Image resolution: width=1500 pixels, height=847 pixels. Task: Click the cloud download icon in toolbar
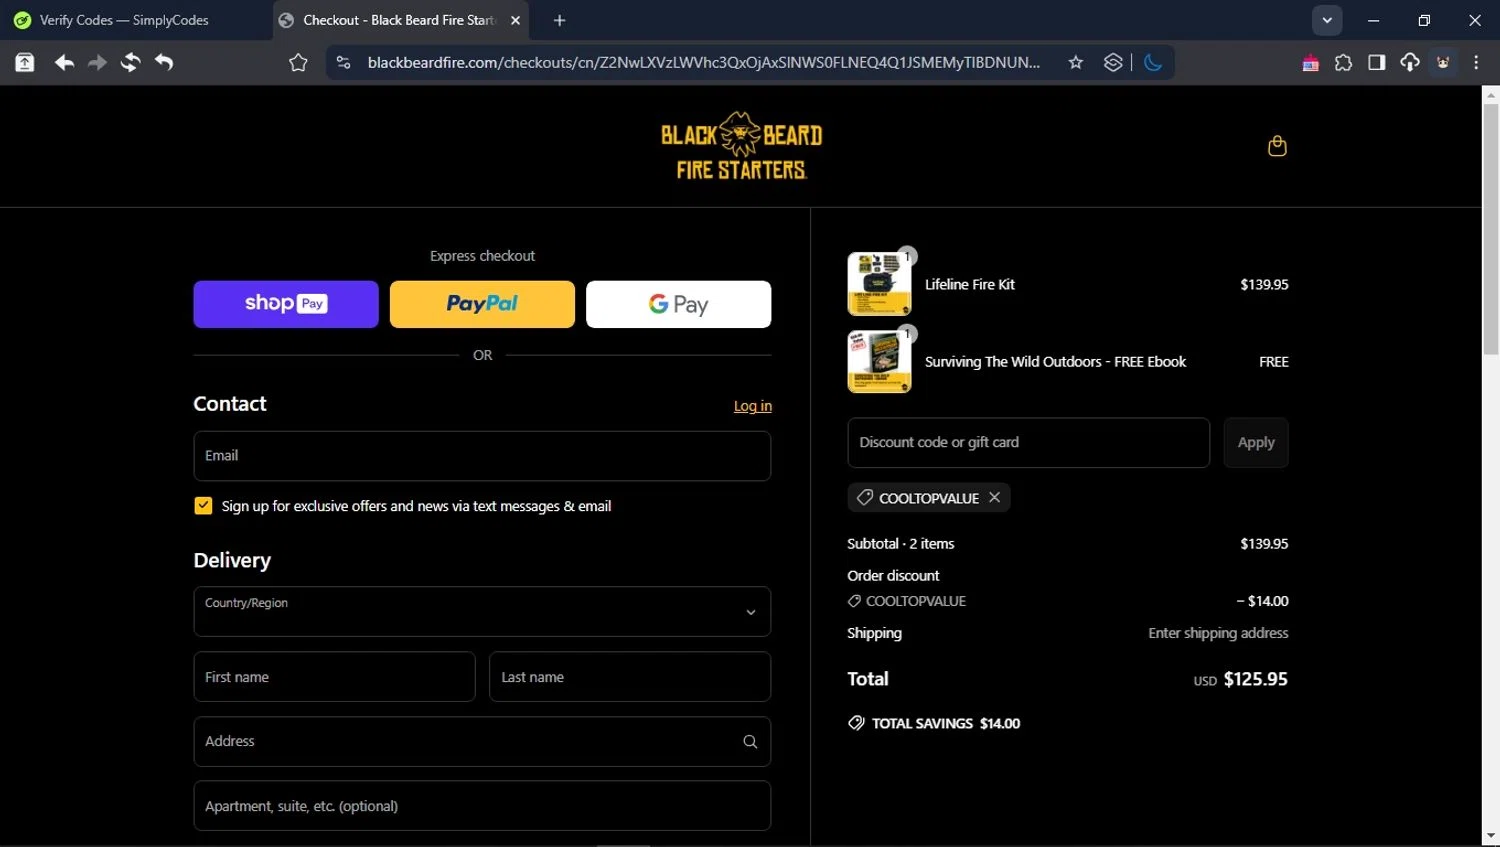point(1410,62)
